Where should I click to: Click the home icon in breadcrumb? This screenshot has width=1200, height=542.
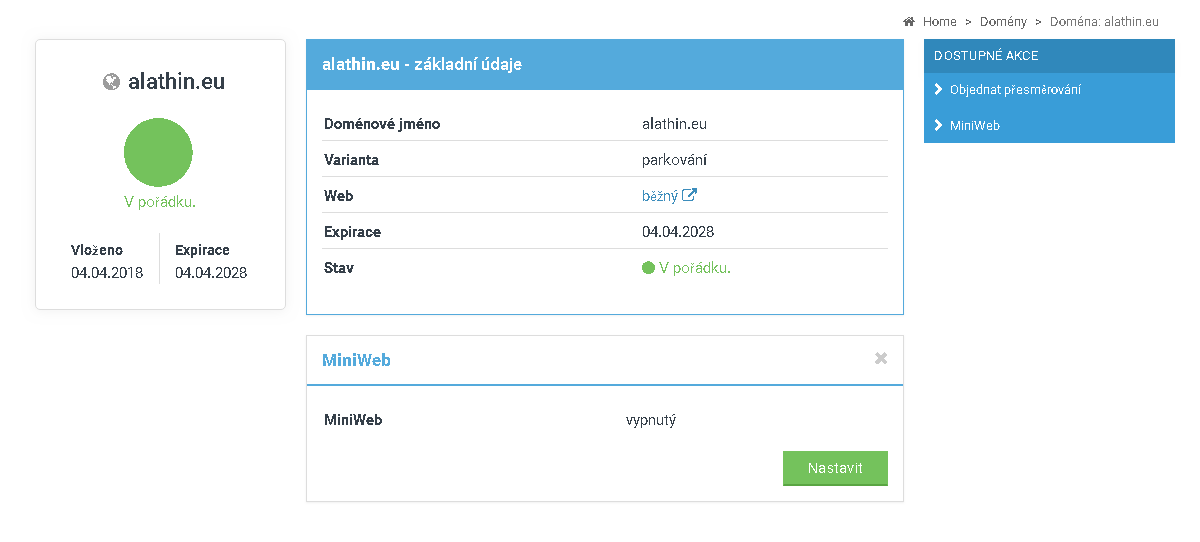pos(909,22)
